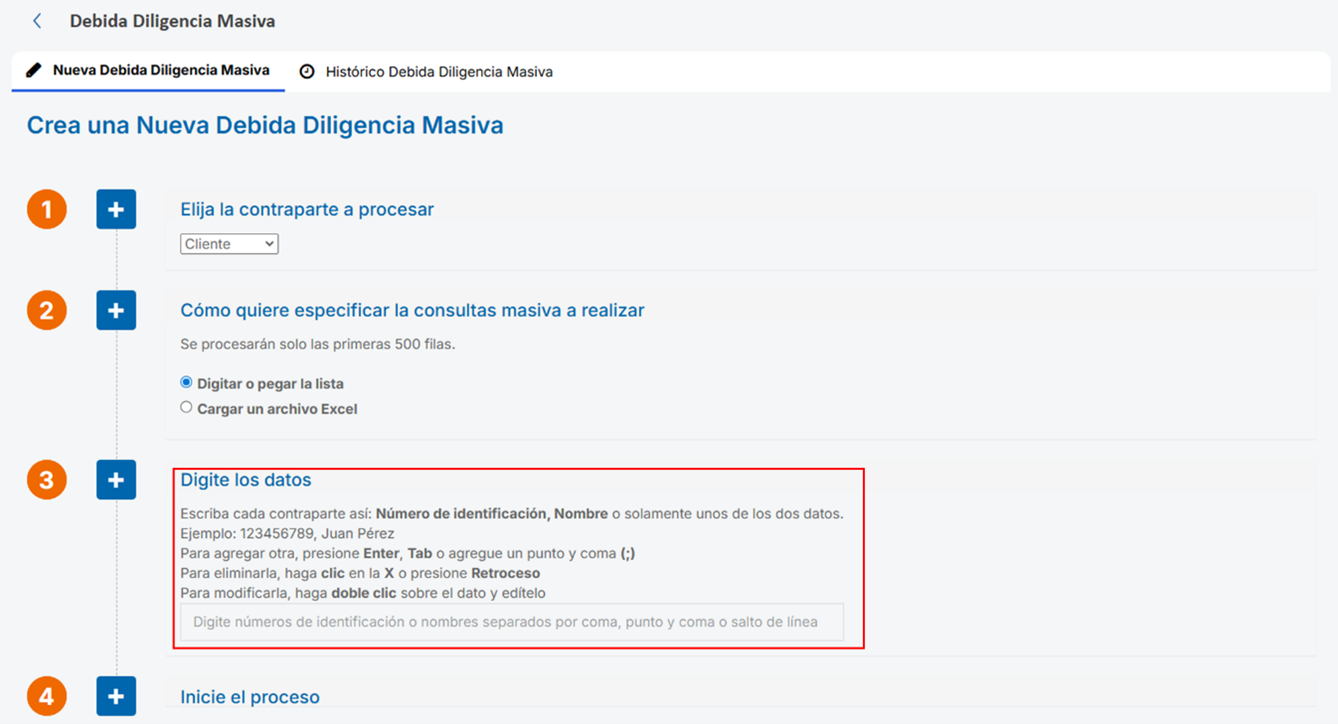Click the orange step 4 number badge

pos(46,696)
